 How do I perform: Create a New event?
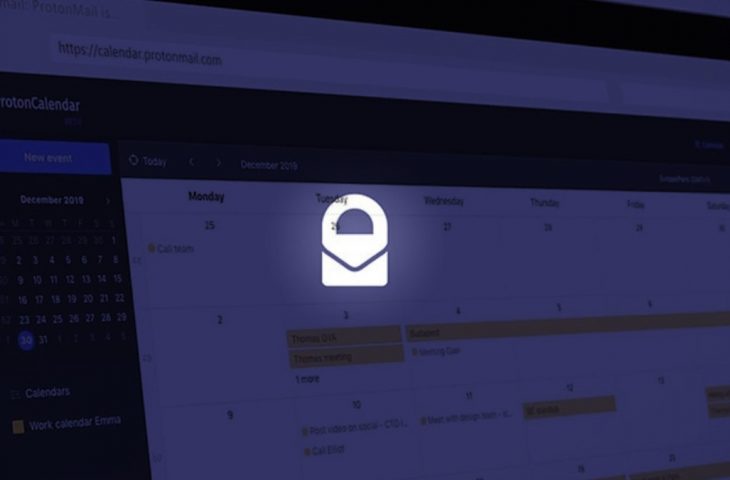[54, 157]
